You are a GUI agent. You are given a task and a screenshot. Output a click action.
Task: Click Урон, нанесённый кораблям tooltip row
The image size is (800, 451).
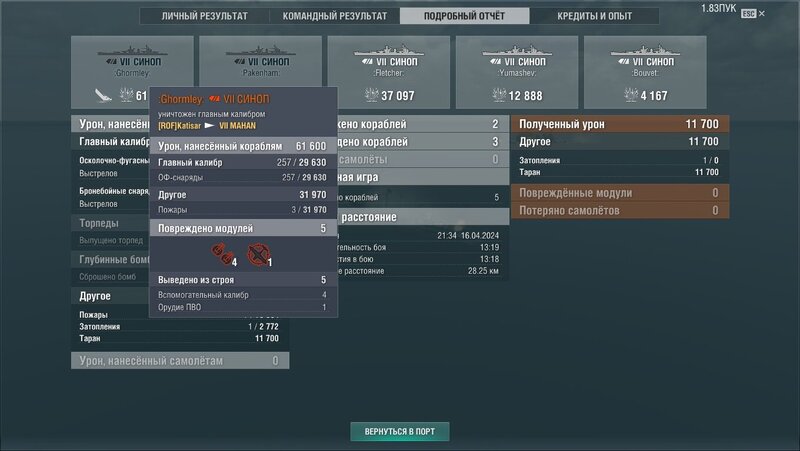coord(243,146)
